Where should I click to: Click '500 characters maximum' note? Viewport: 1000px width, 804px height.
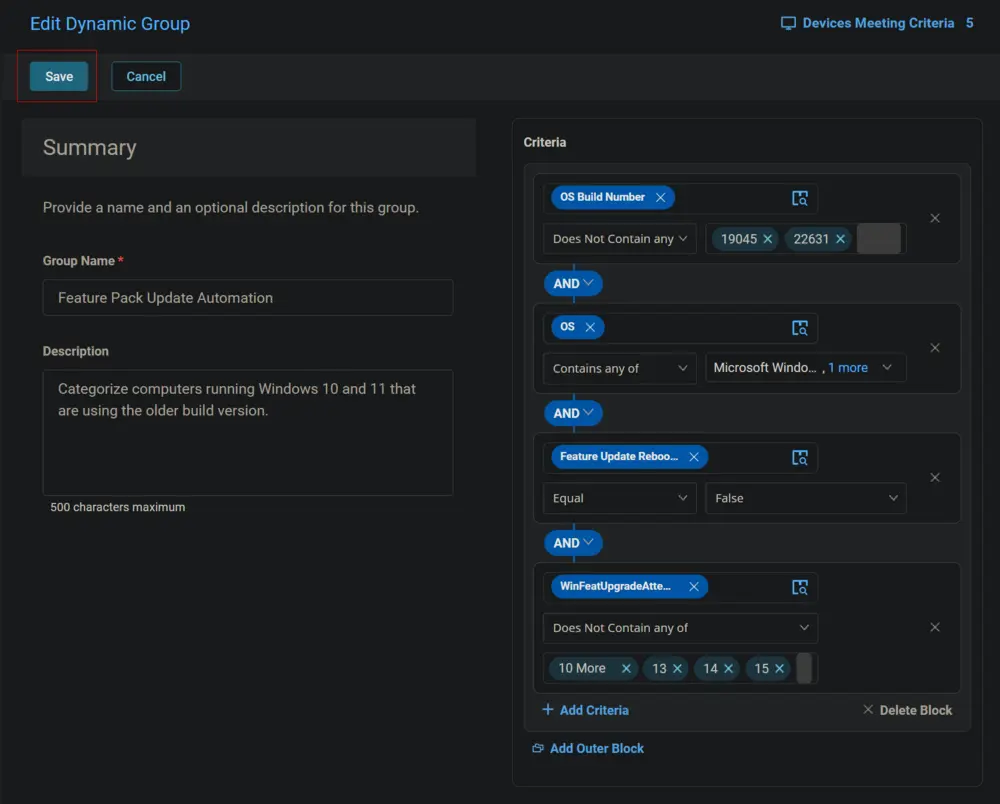click(x=118, y=508)
